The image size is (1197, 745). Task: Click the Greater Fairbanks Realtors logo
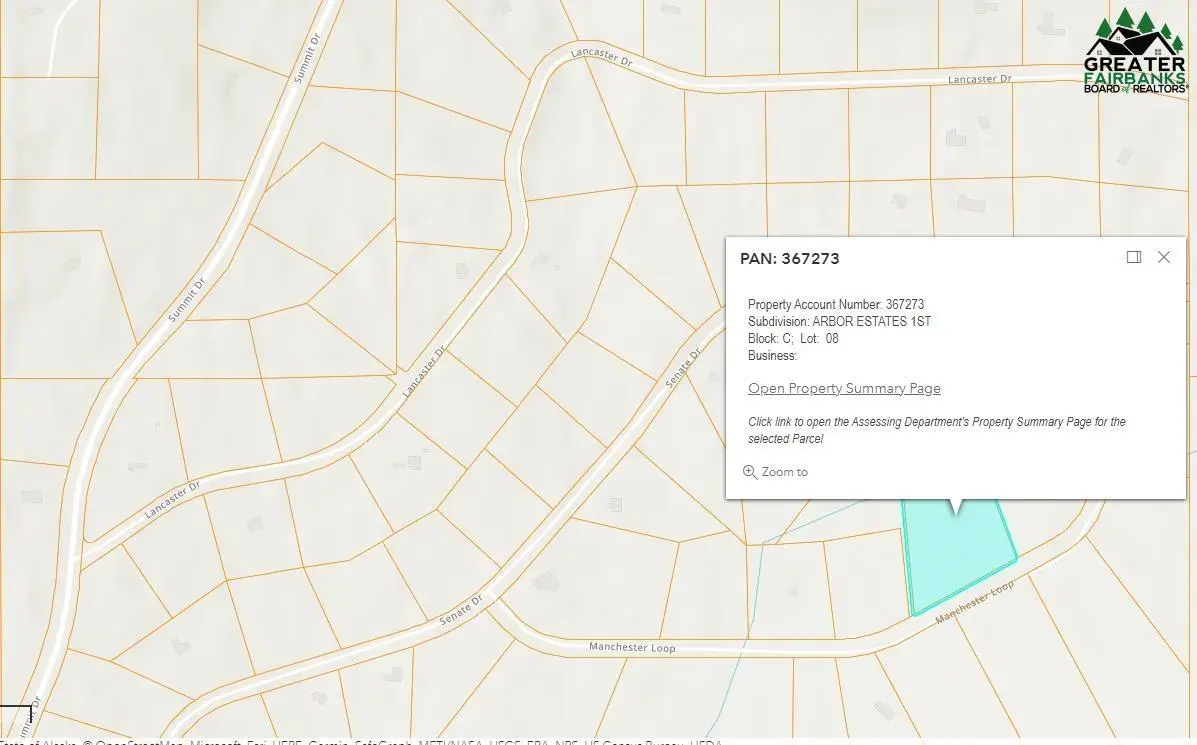pos(1134,52)
